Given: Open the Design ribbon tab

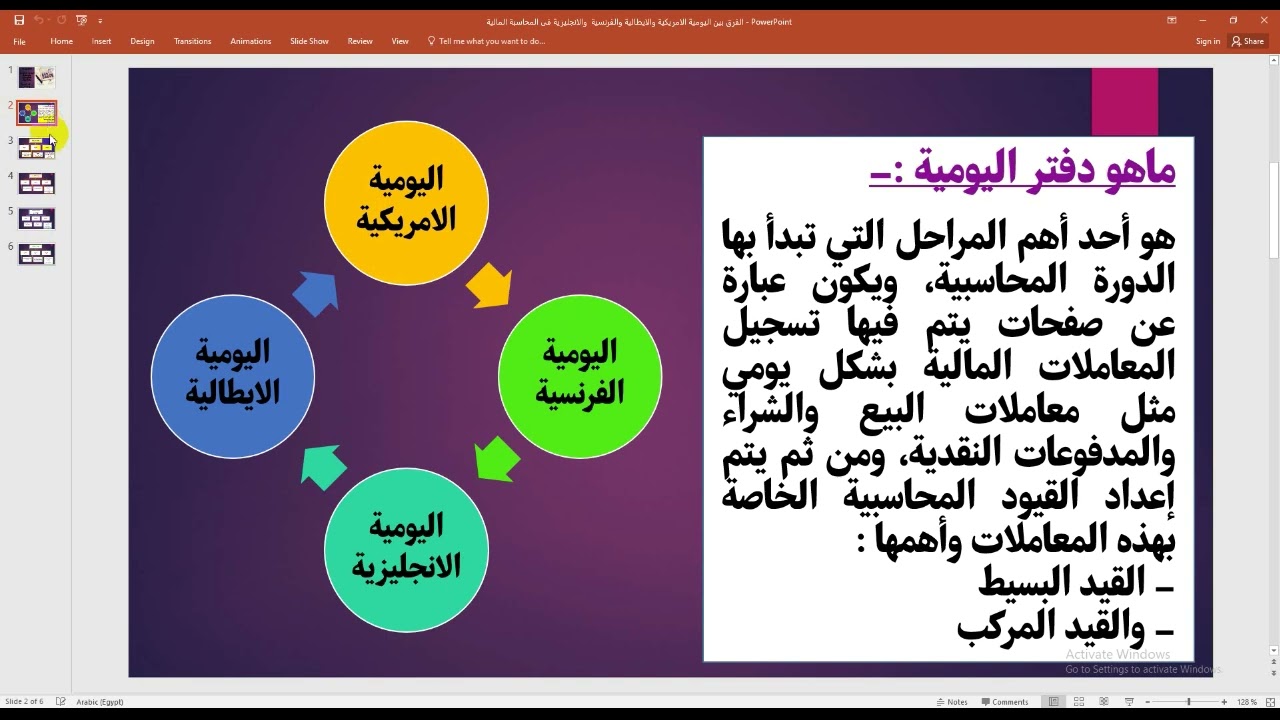Looking at the screenshot, I should click(x=142, y=41).
